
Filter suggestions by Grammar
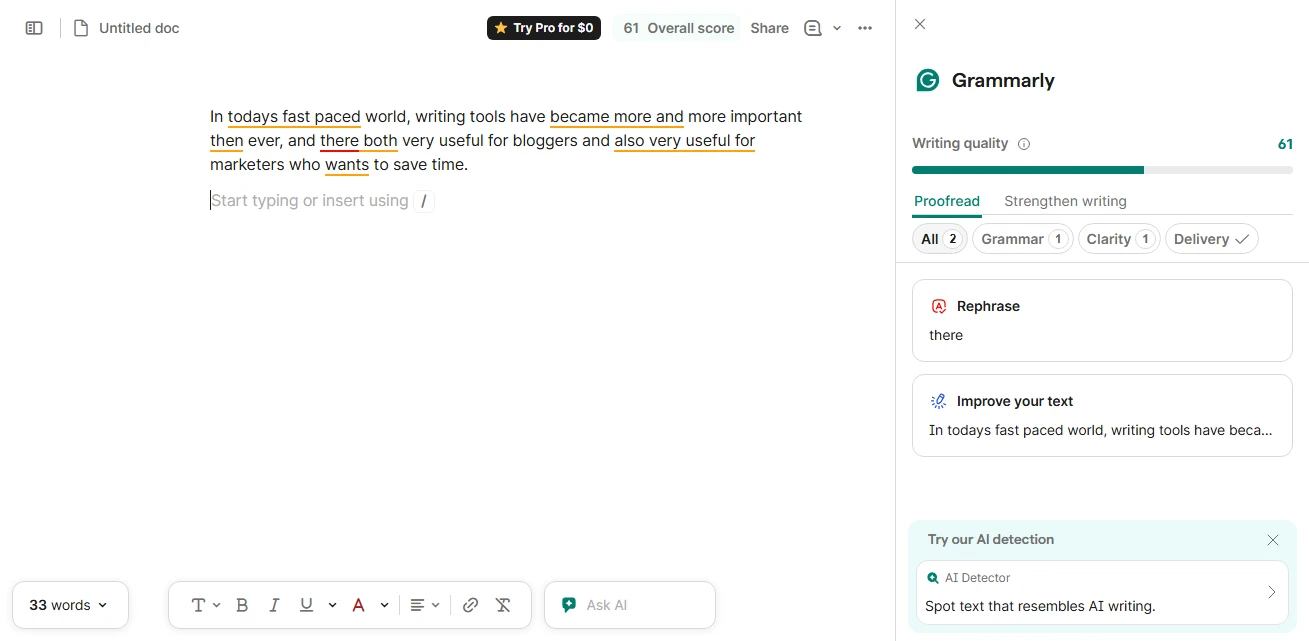pos(1022,239)
